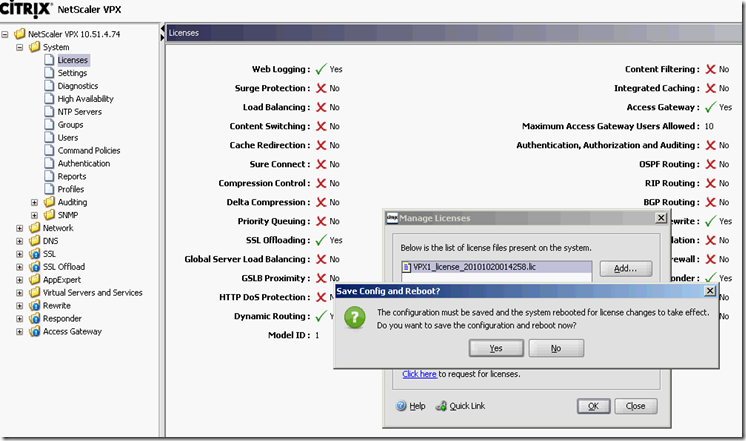The width and height of the screenshot is (746, 441).
Task: Click the Auditing folder icon
Action: click(x=49, y=202)
